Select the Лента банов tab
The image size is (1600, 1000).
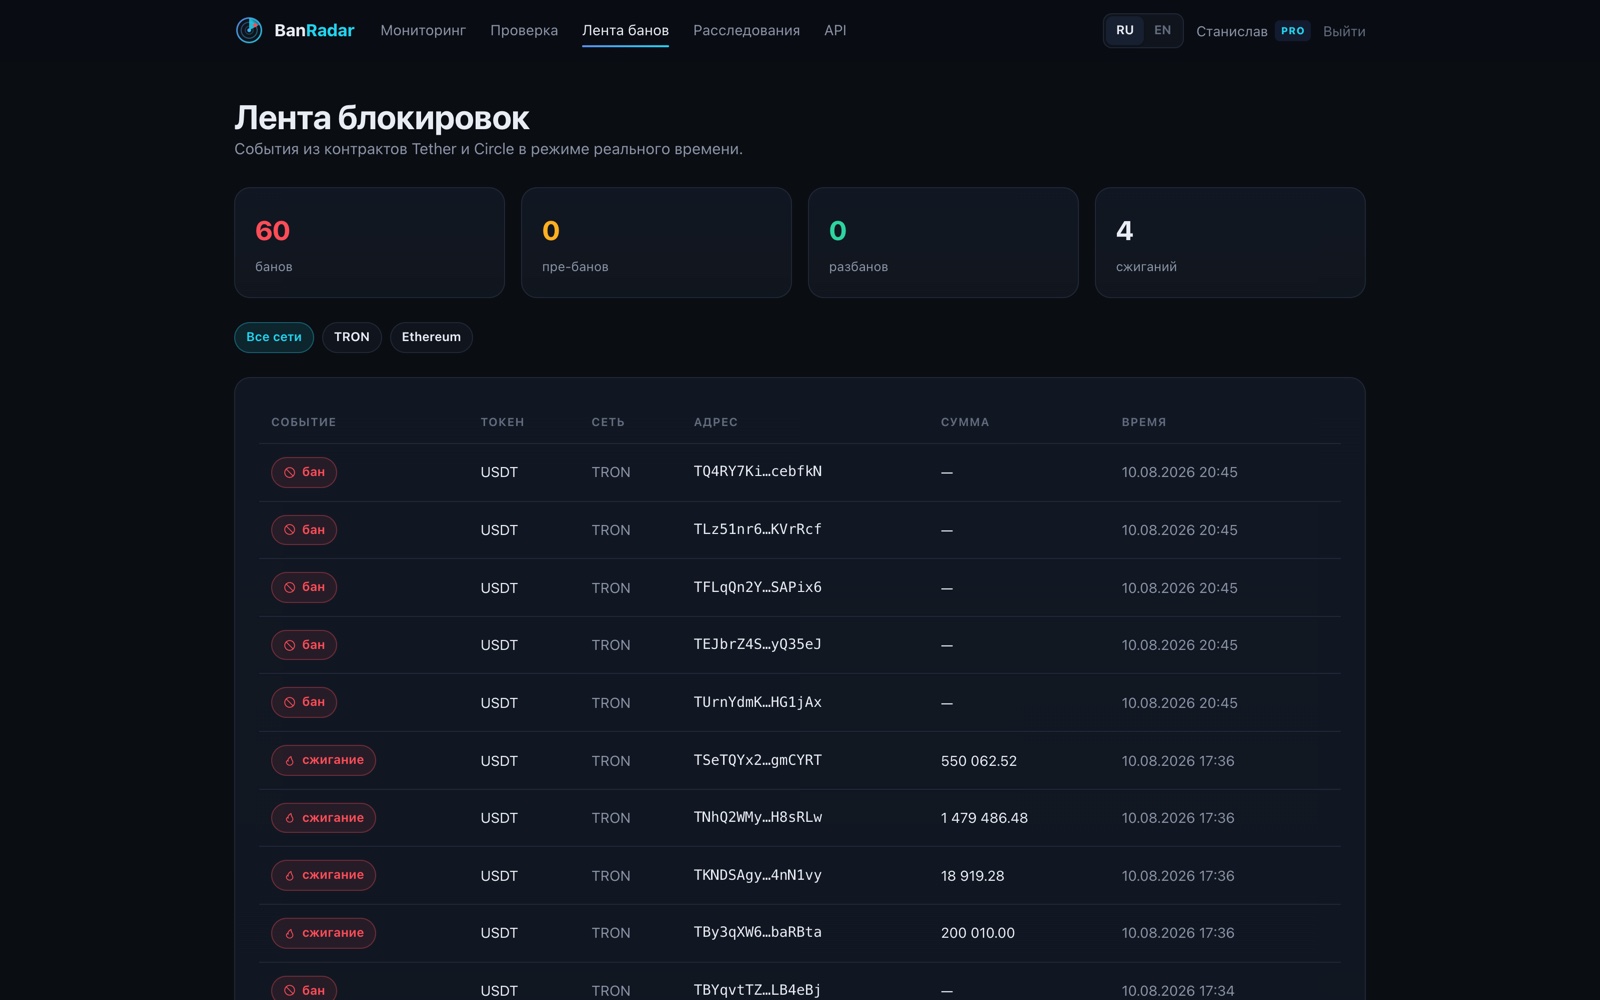point(625,31)
